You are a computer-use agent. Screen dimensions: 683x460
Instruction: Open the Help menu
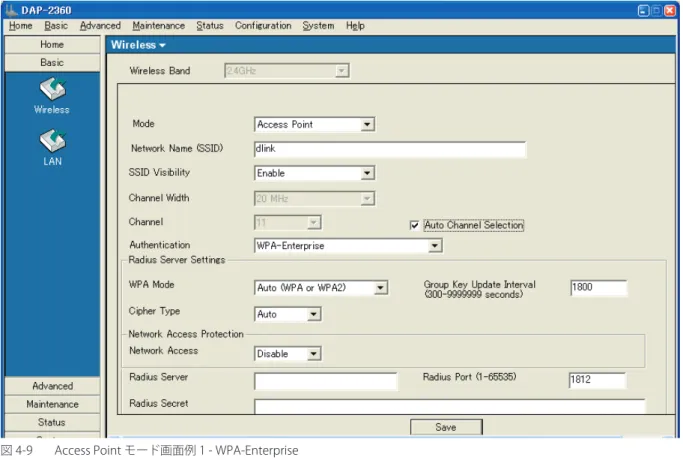click(355, 26)
